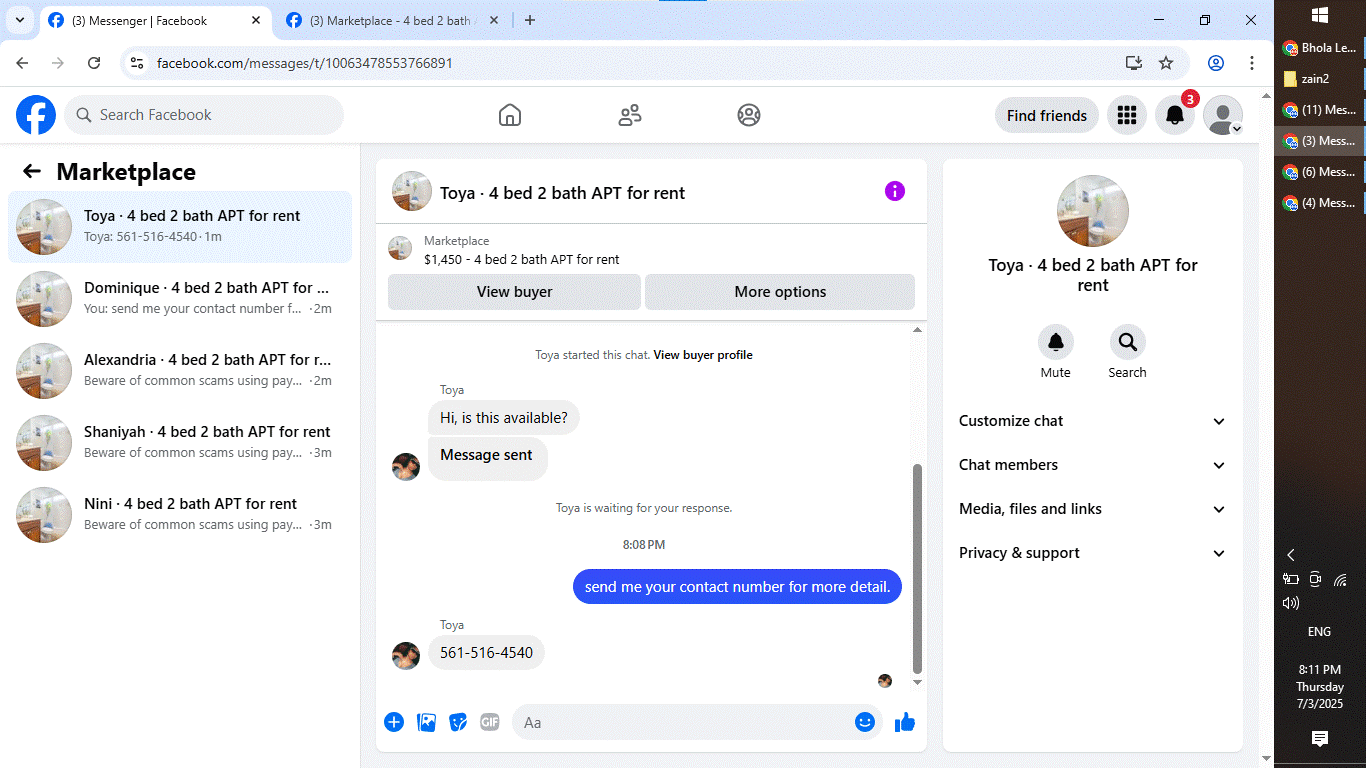The height and width of the screenshot is (768, 1366).
Task: Open the Facebook home logo
Action: [36, 115]
